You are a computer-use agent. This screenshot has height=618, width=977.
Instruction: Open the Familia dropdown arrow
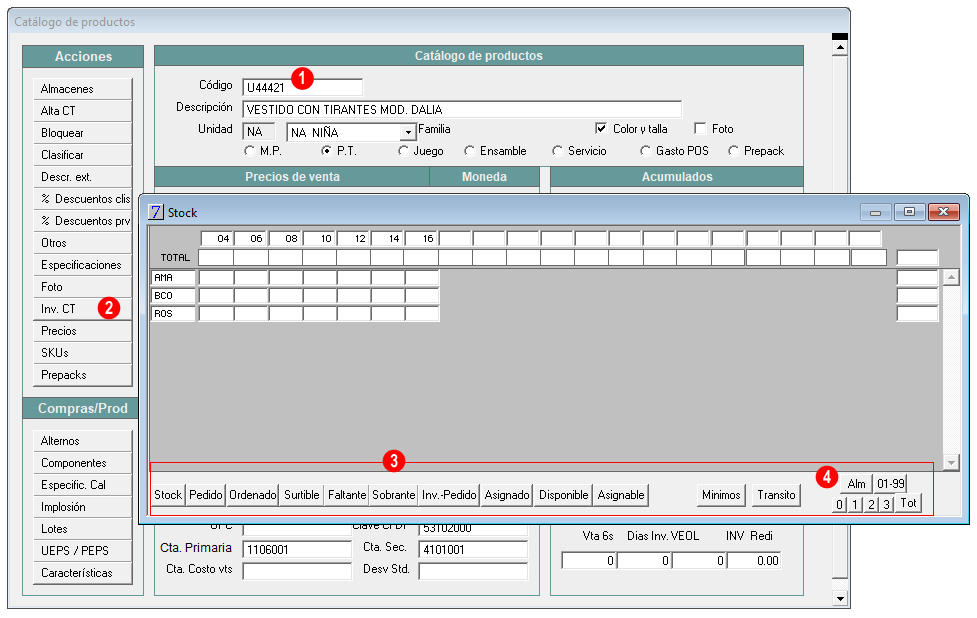click(x=407, y=133)
